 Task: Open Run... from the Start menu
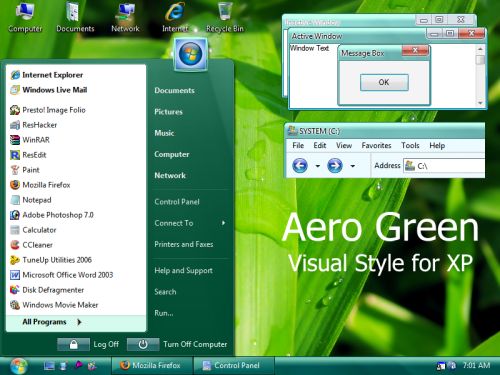pos(164,313)
